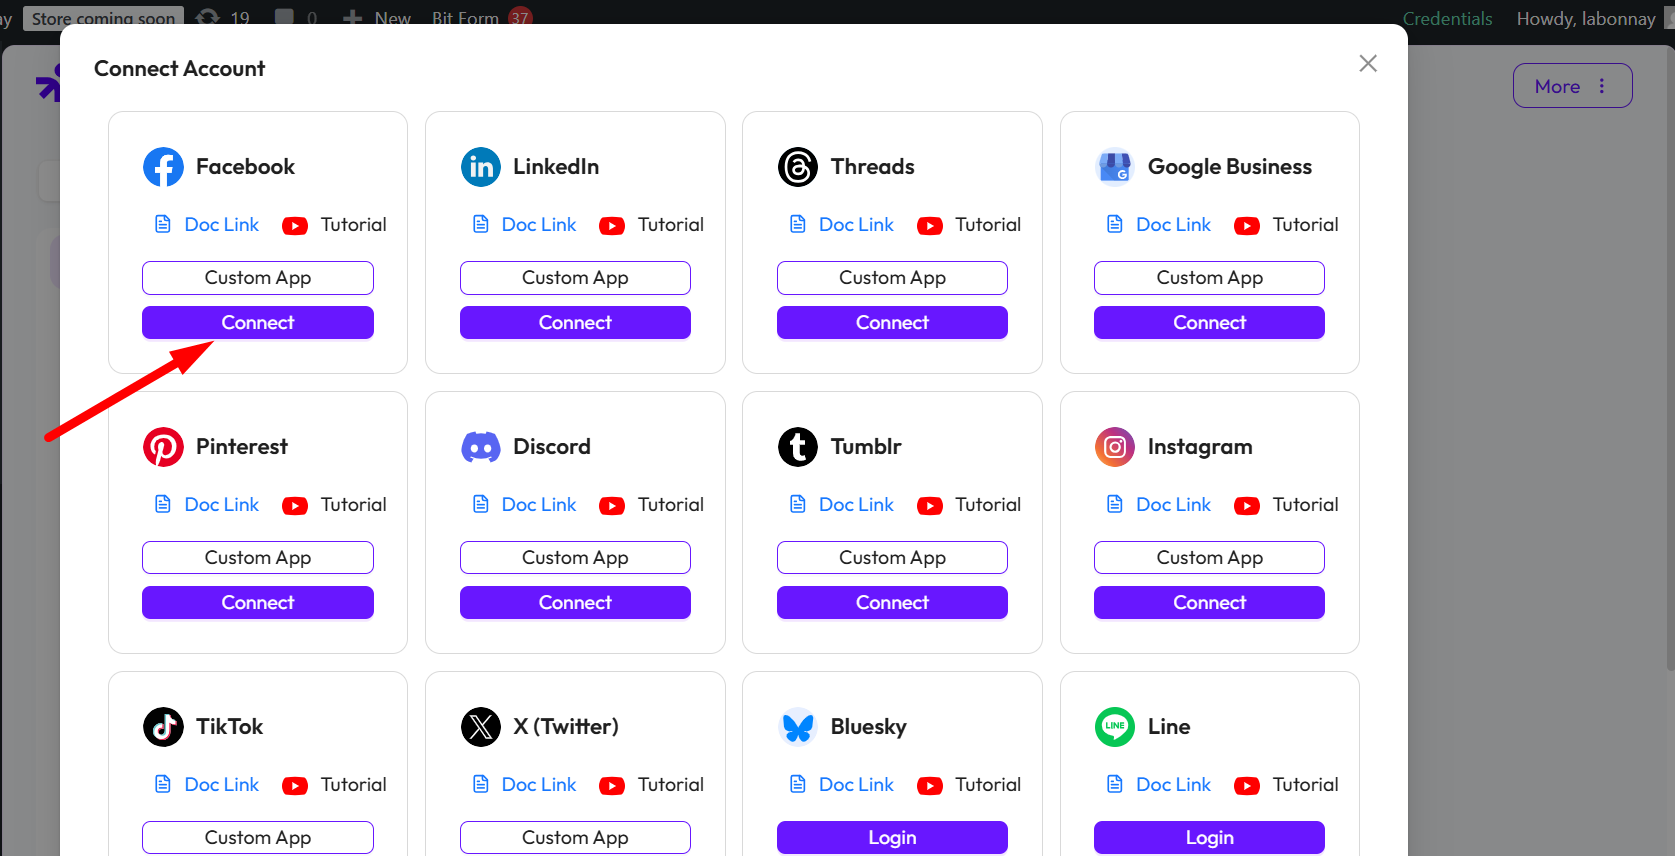The height and width of the screenshot is (856, 1675).
Task: Click the YouTube icon in LinkedIn card
Action: pos(612,226)
